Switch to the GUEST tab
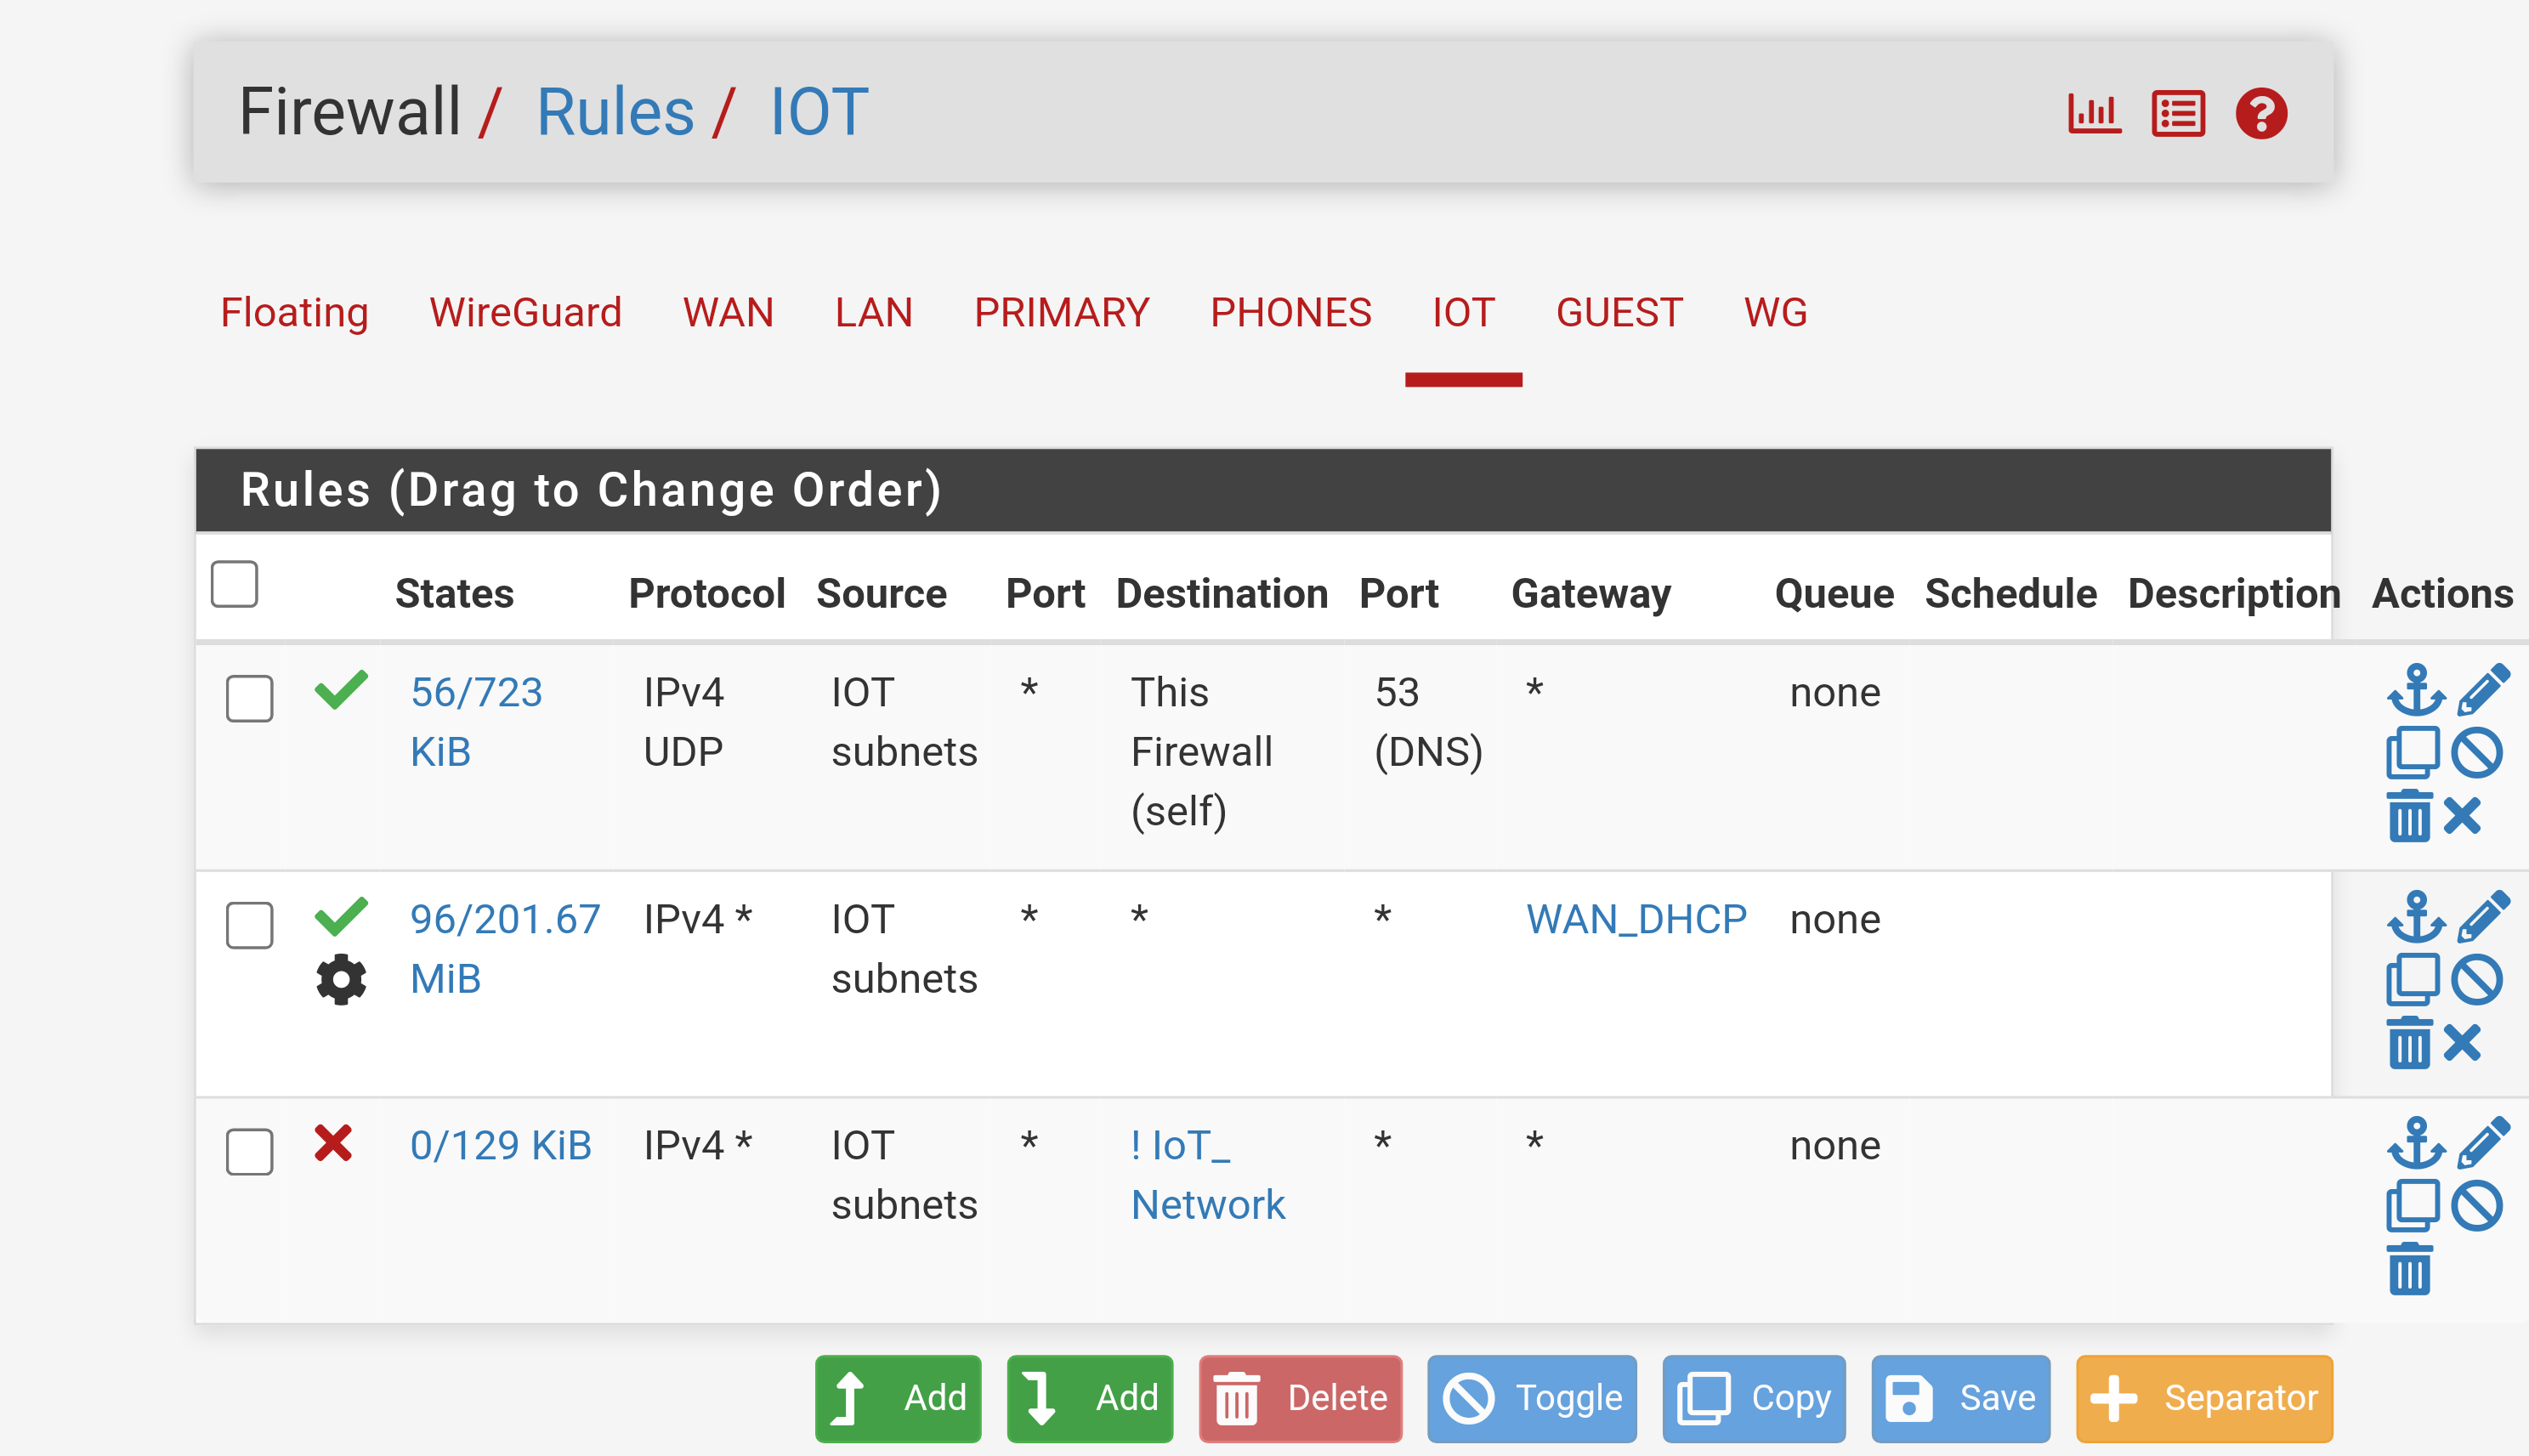2529x1456 pixels. [1619, 313]
